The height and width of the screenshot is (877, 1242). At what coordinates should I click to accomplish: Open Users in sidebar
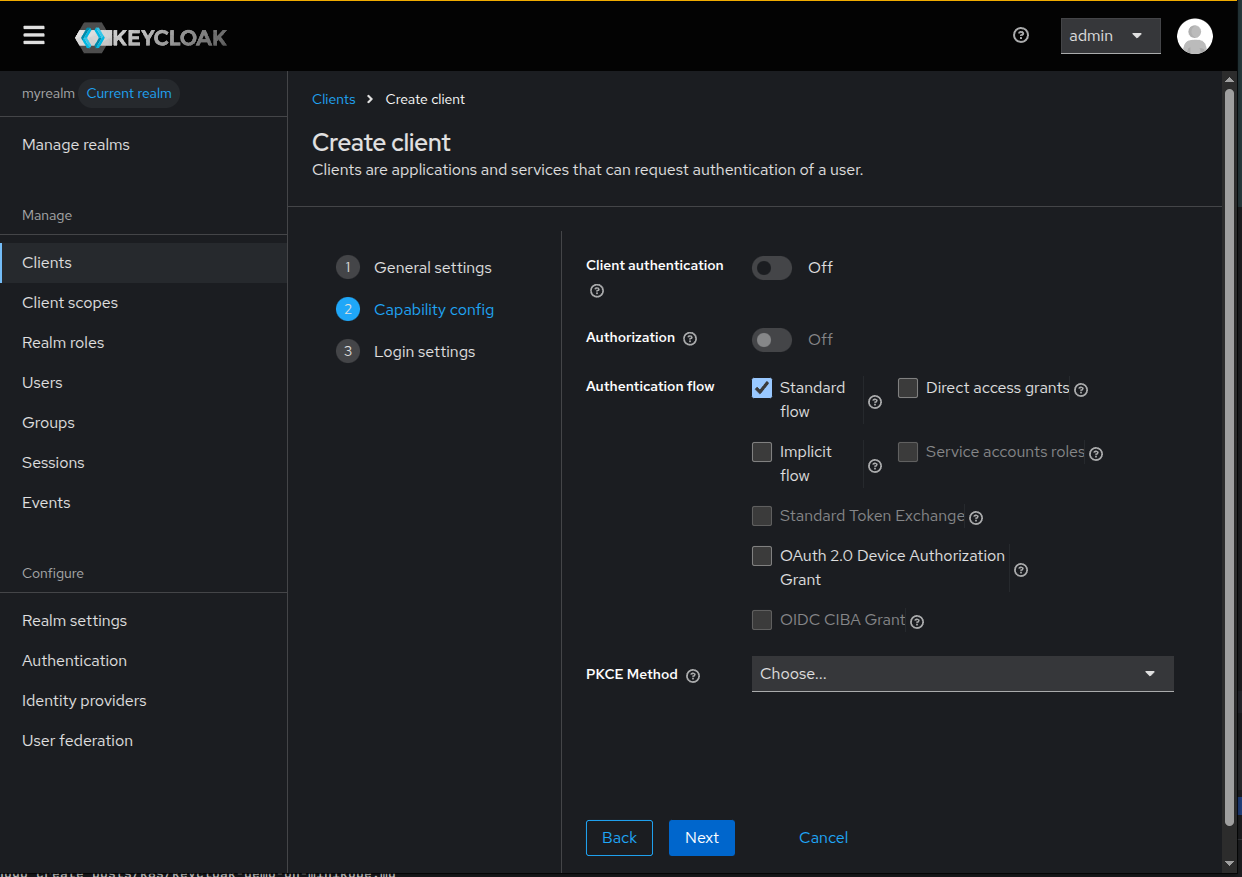pyautogui.click(x=144, y=383)
